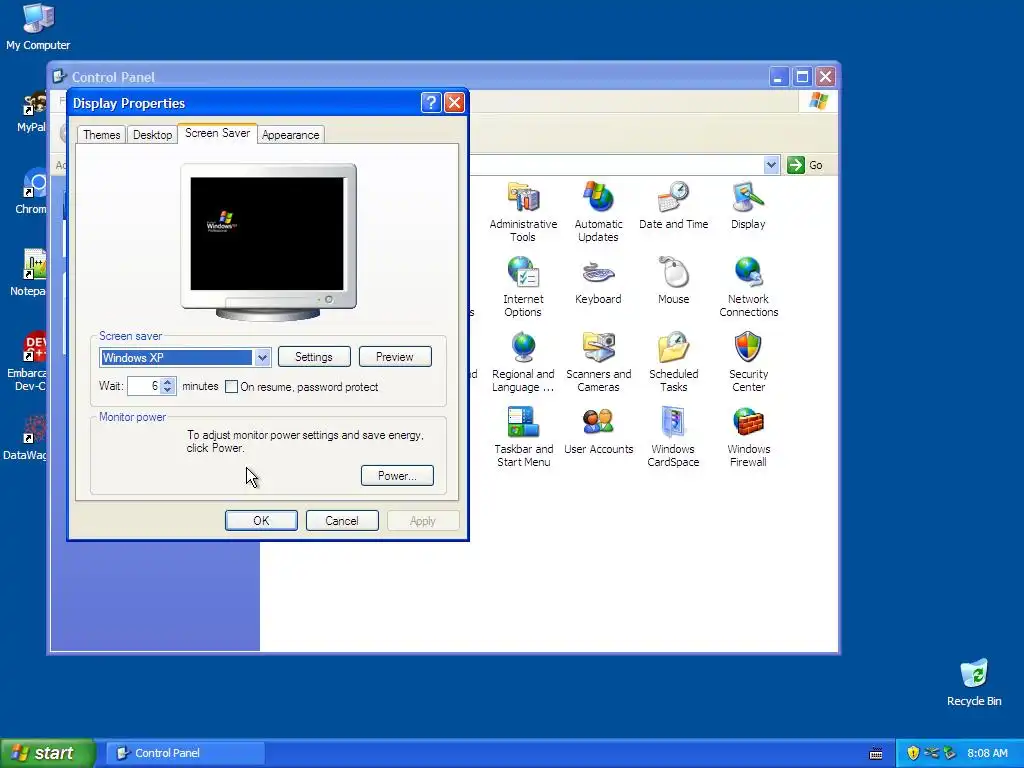
Task: Click OK in Display Properties
Action: click(261, 520)
